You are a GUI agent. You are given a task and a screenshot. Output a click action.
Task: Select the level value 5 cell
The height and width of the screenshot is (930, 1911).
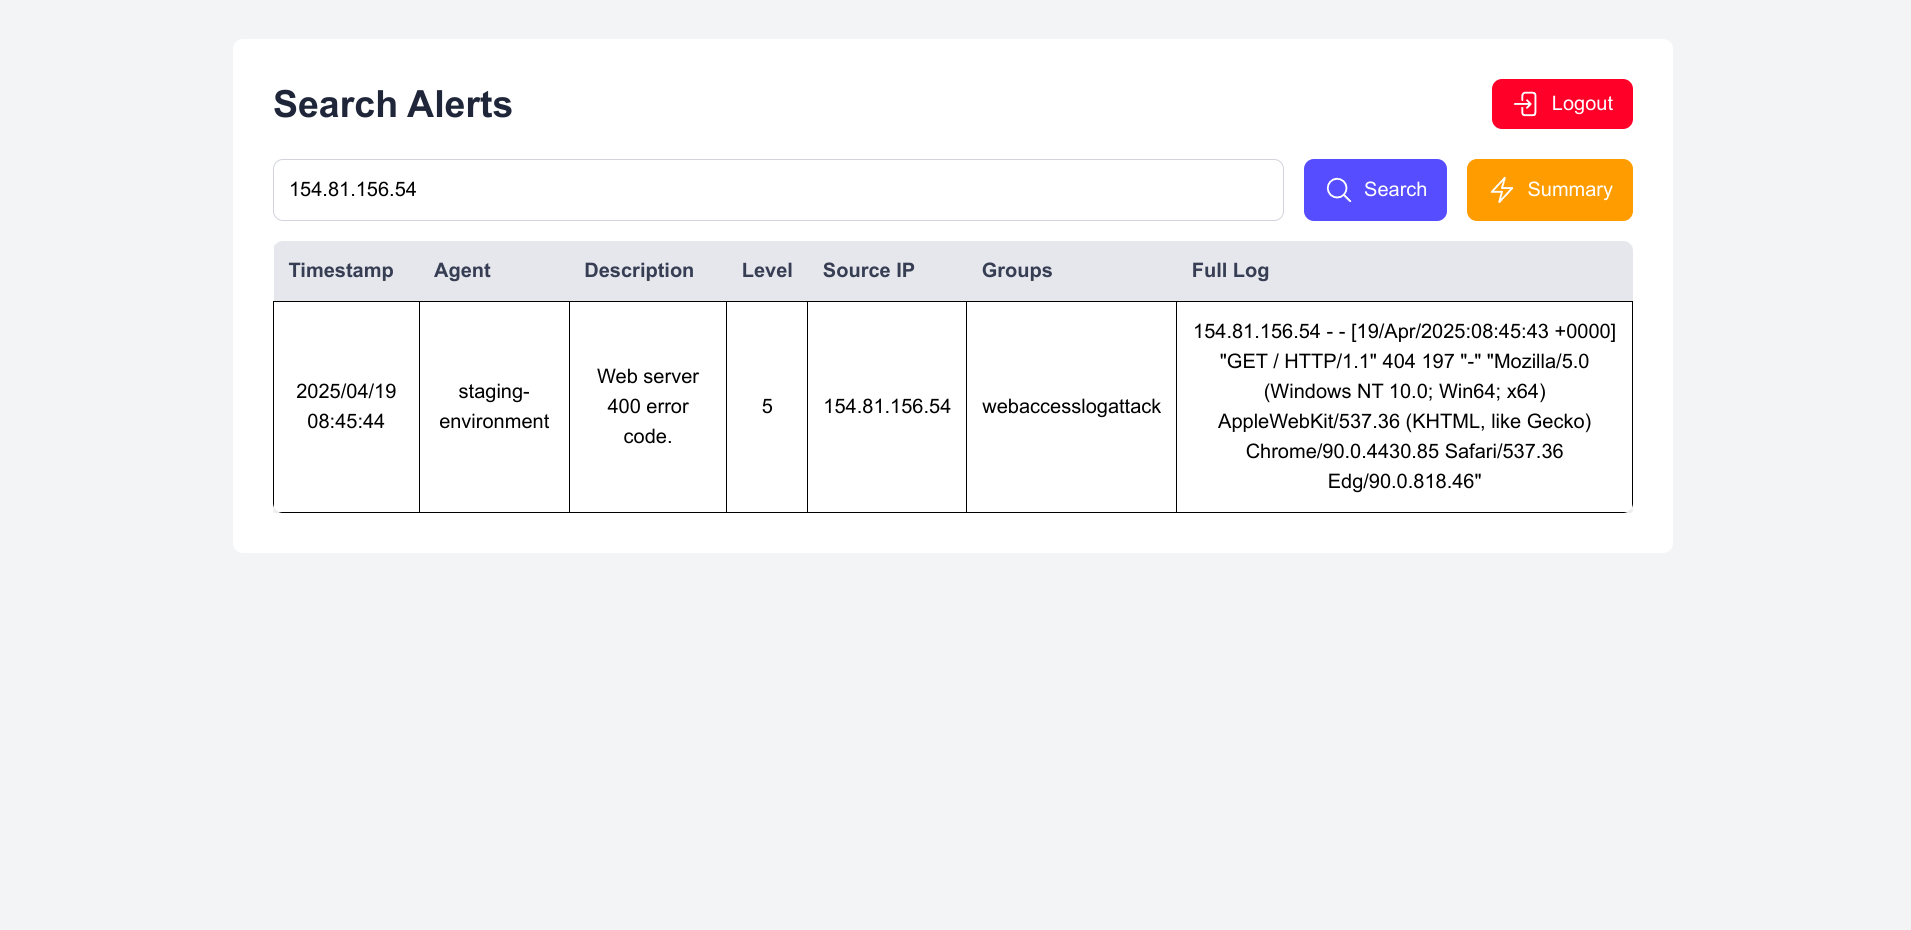[x=767, y=407]
